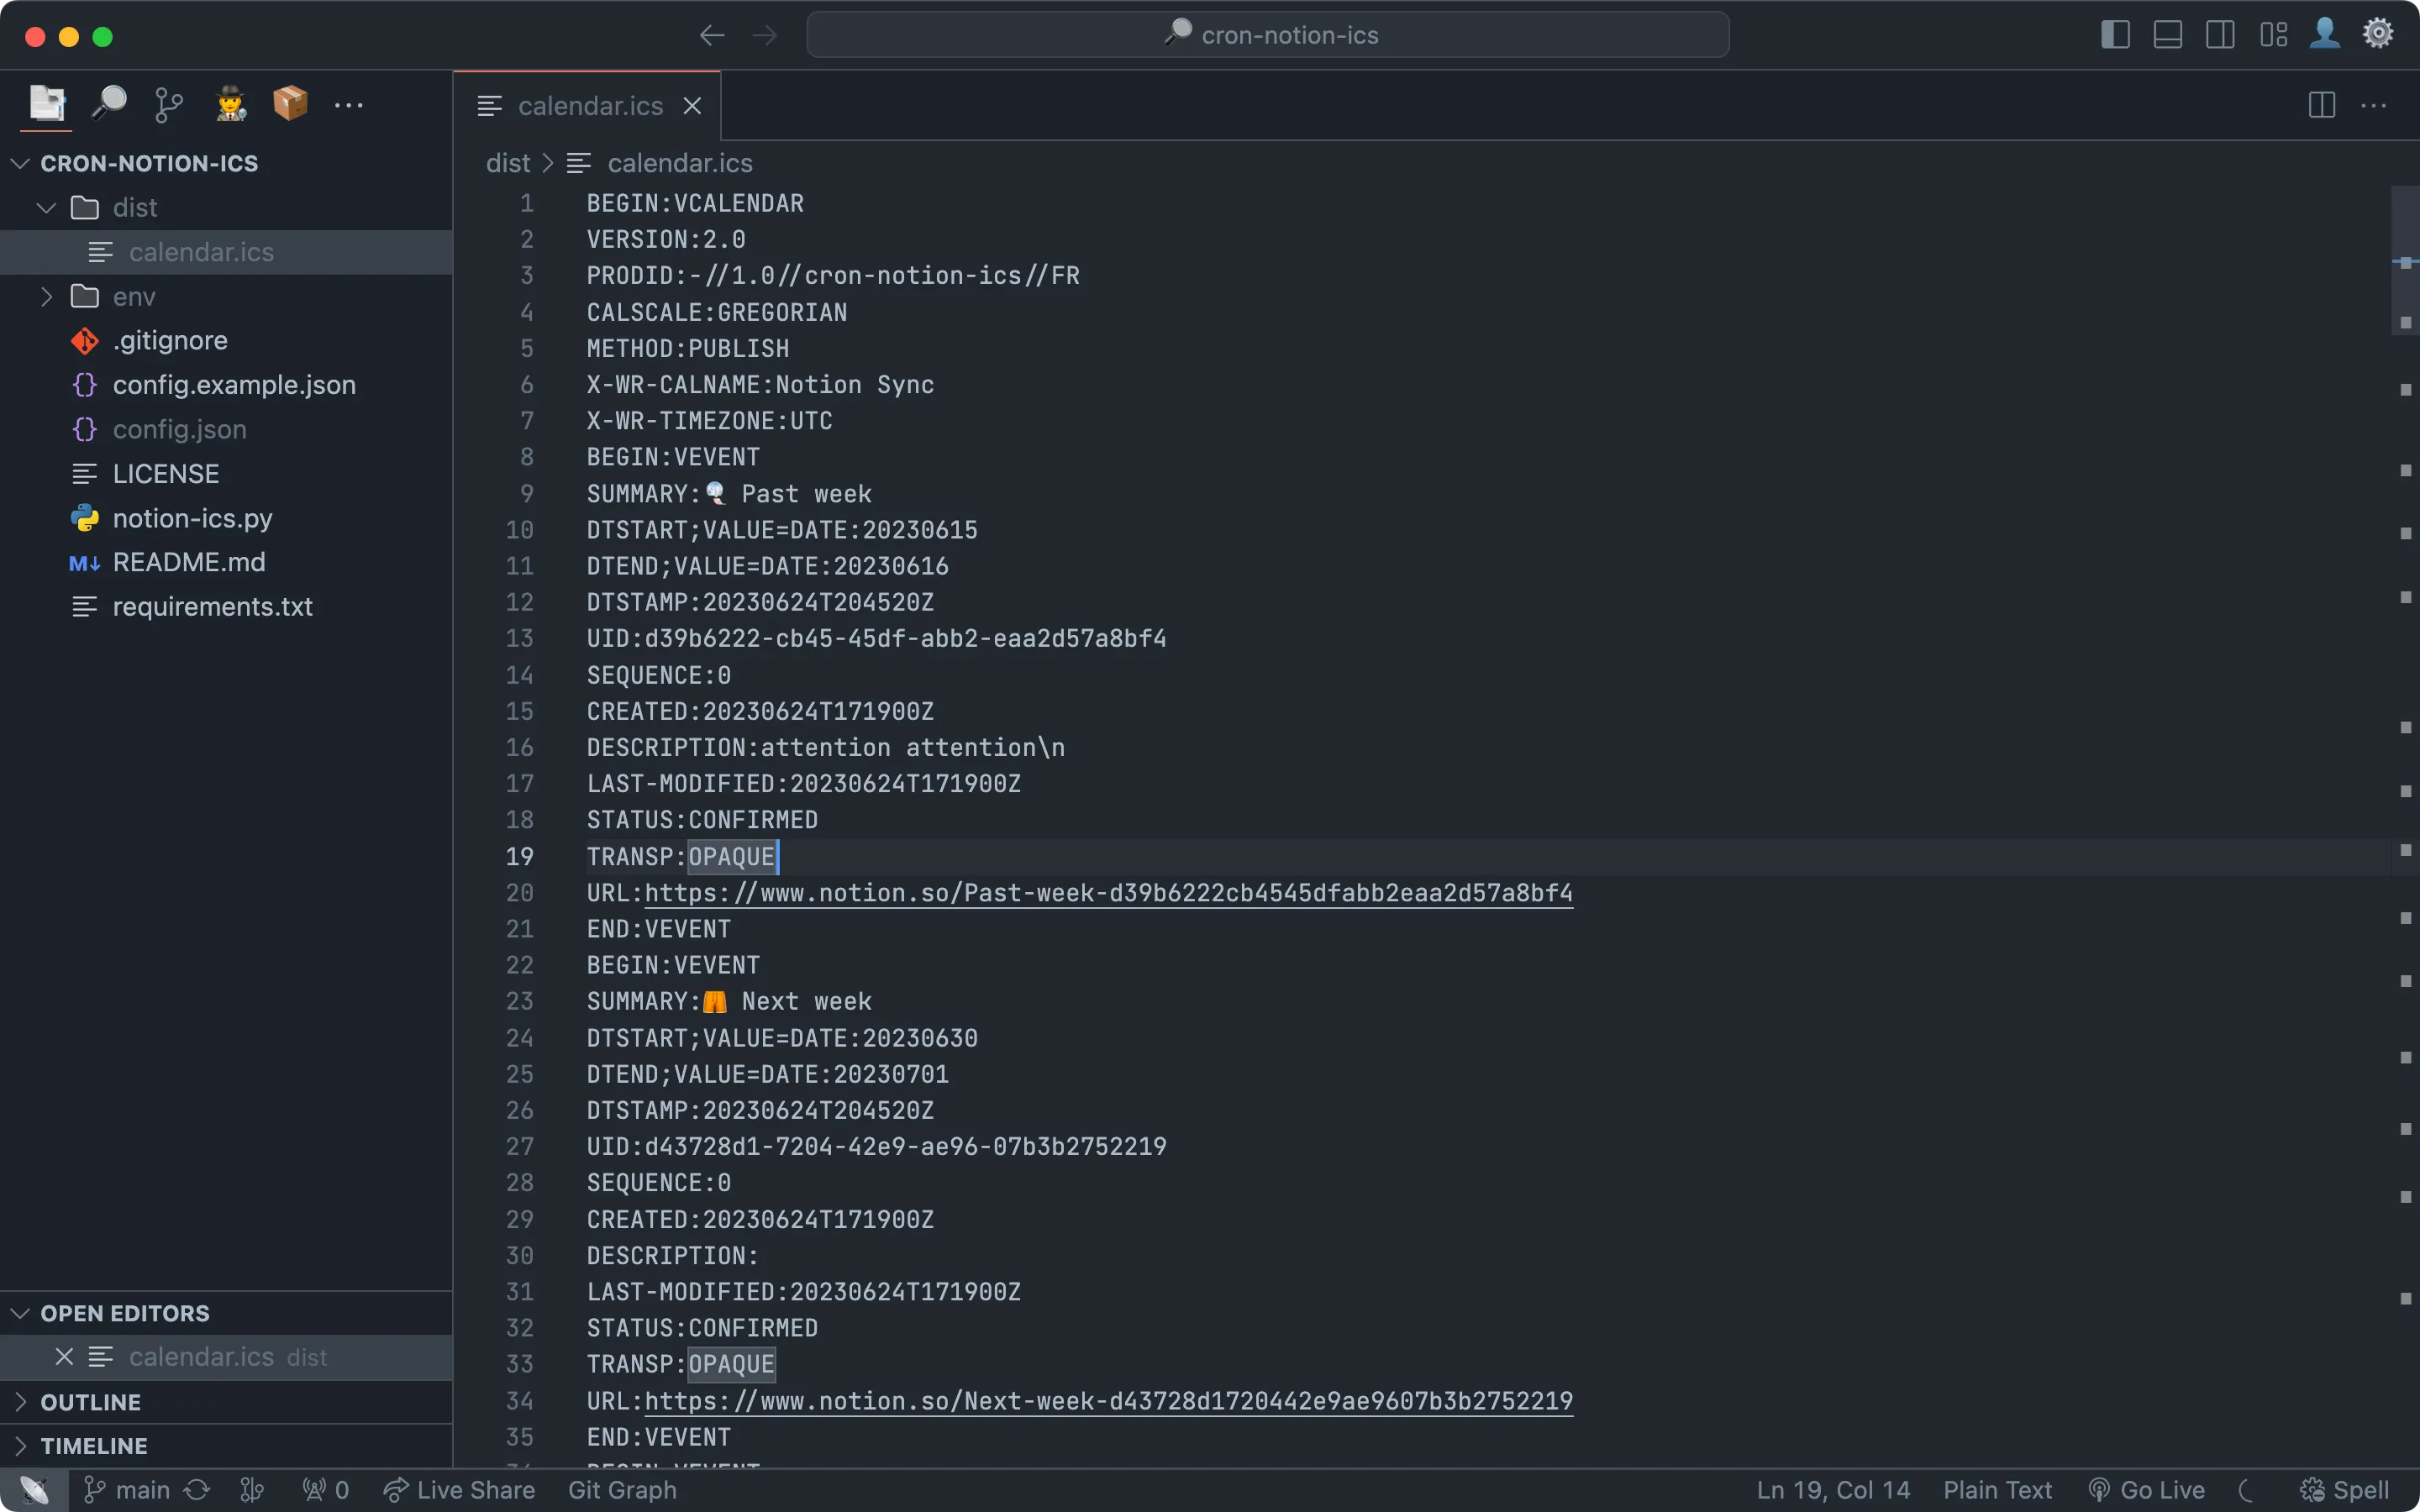2420x1512 pixels.
Task: Toggle the primary sidebar layout icon
Action: point(2115,35)
